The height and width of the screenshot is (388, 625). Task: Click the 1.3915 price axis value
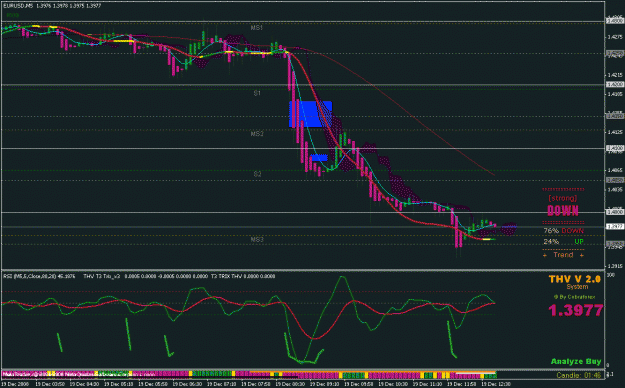614,266
